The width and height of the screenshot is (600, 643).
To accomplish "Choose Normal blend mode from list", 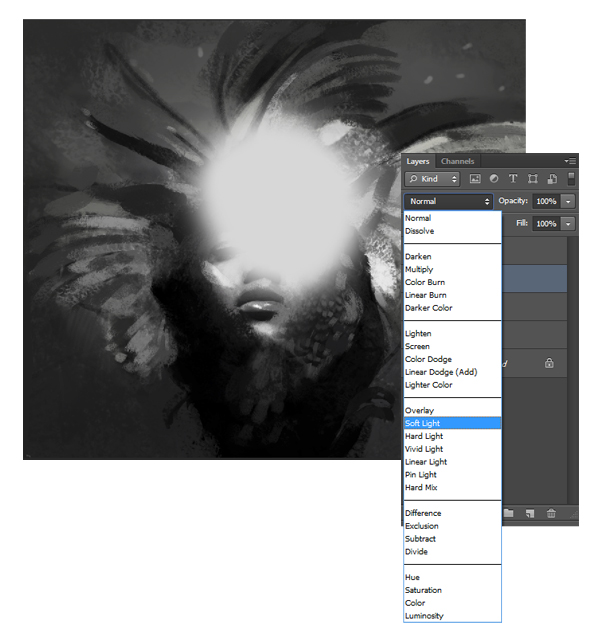I will tap(452, 218).
